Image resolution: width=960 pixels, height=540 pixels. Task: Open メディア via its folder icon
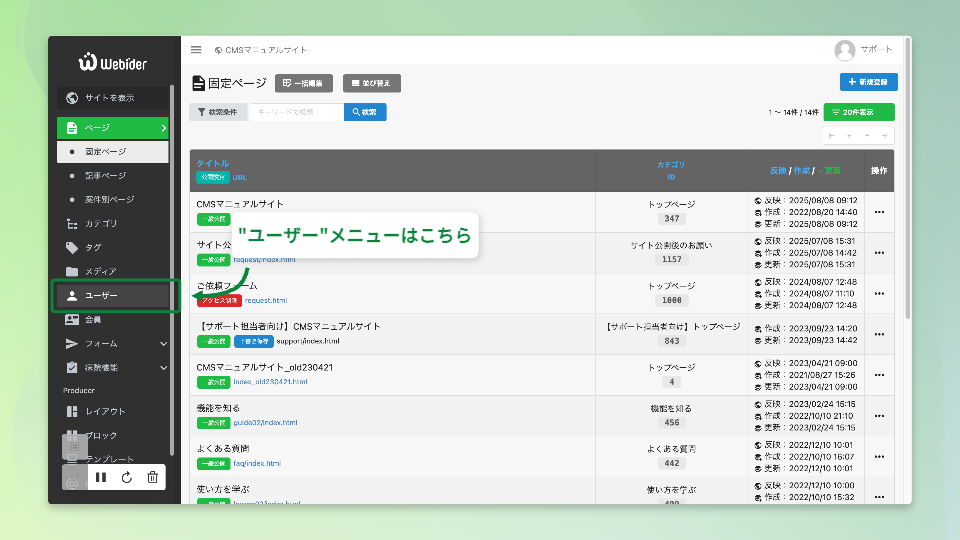71,272
